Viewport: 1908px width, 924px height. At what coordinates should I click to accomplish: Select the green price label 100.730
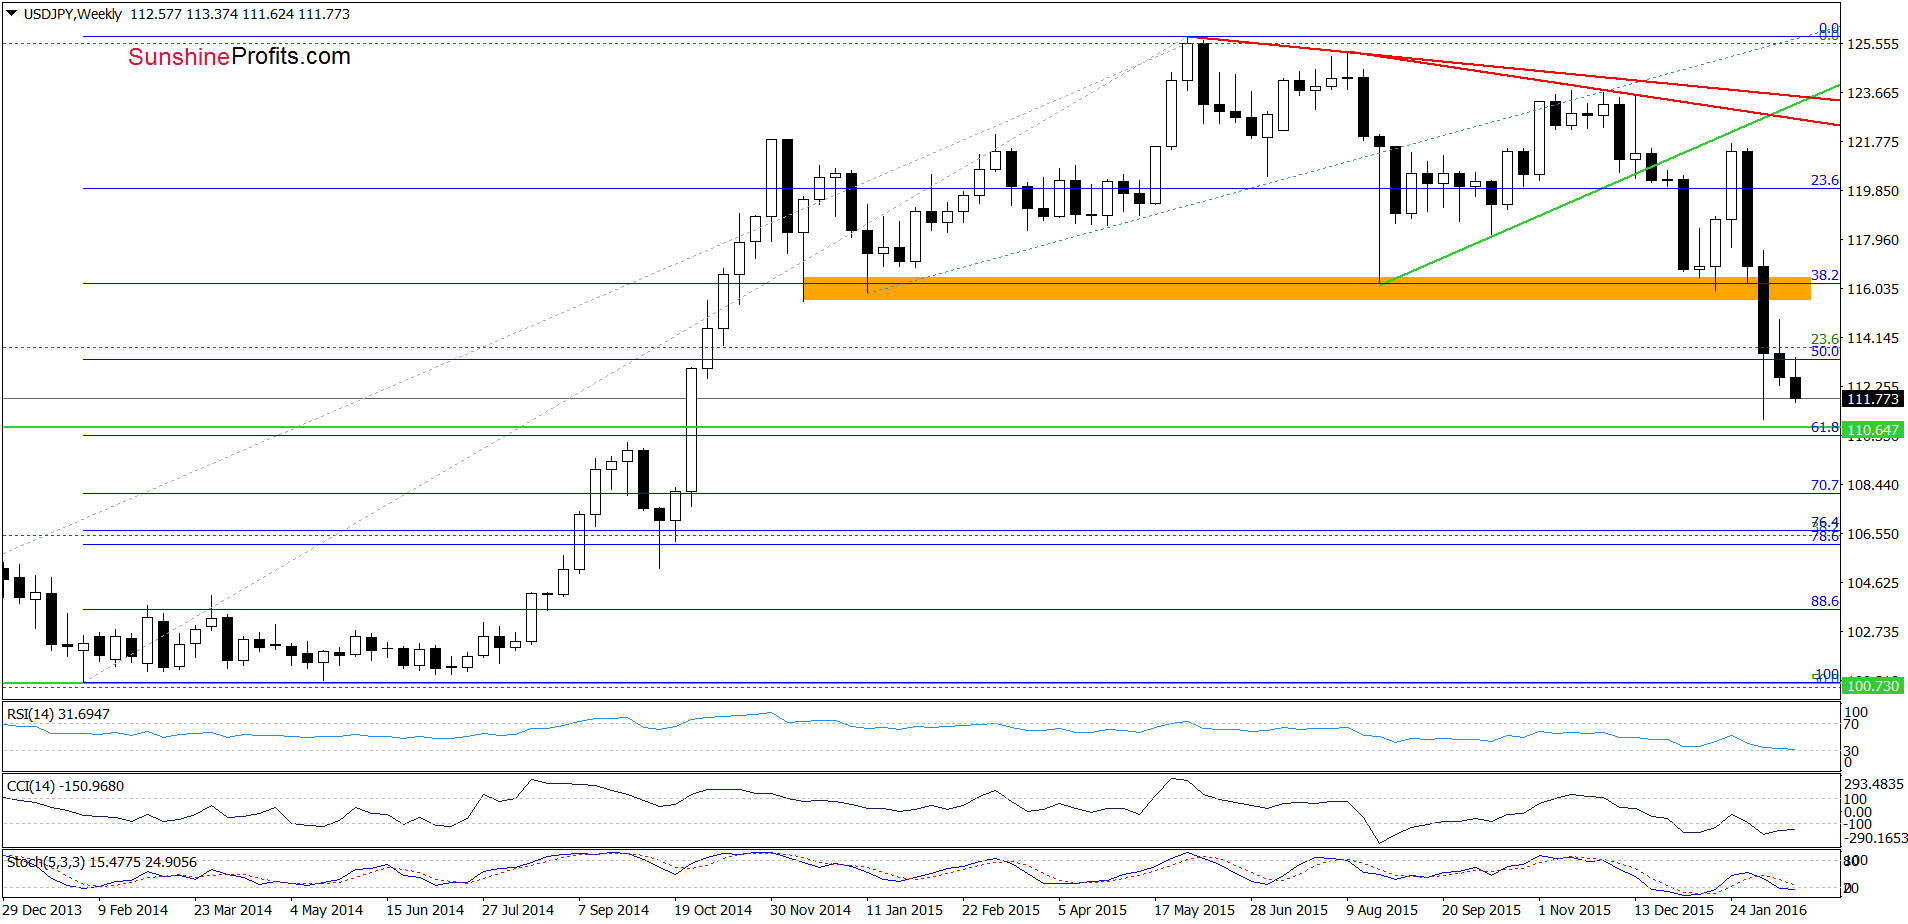click(1872, 685)
